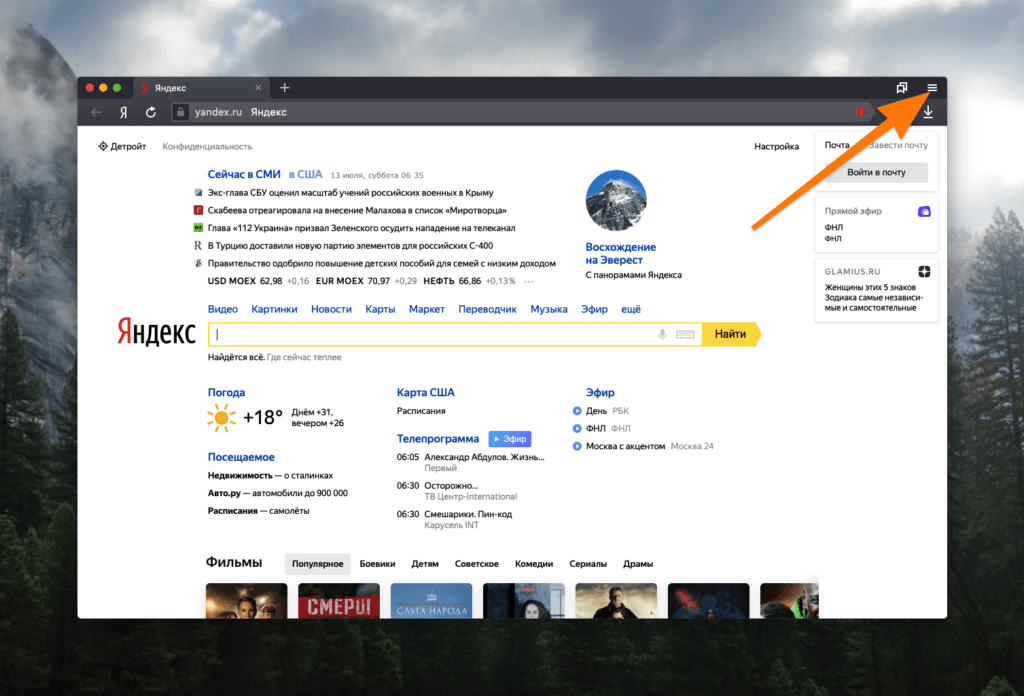Viewport: 1024px width, 696px height.
Task: Open Видео service link
Action: pyautogui.click(x=223, y=309)
